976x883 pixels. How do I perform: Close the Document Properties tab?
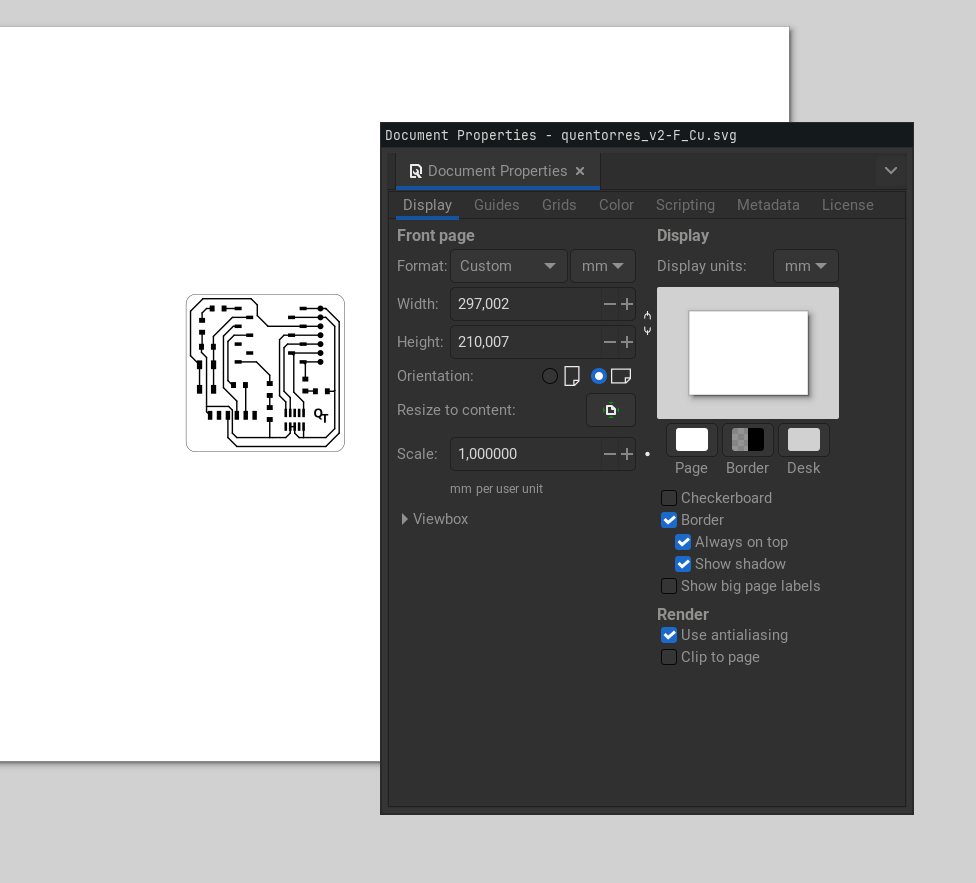point(580,171)
